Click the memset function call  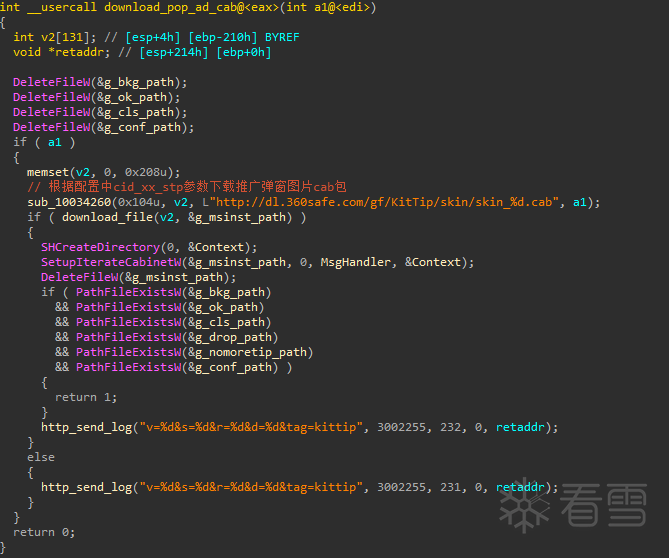[x=48, y=172]
